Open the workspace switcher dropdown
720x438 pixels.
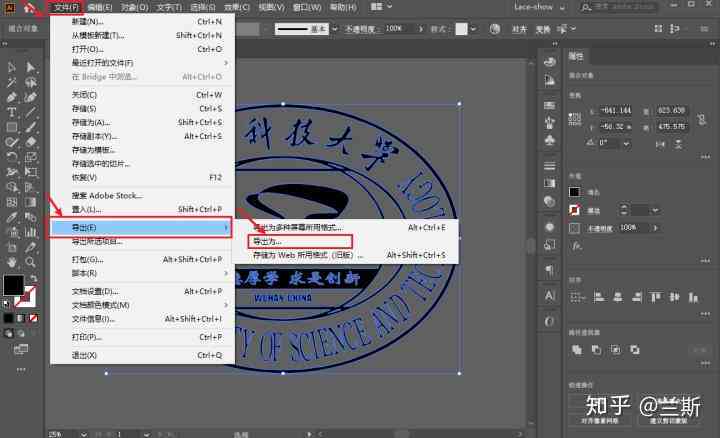[540, 7]
